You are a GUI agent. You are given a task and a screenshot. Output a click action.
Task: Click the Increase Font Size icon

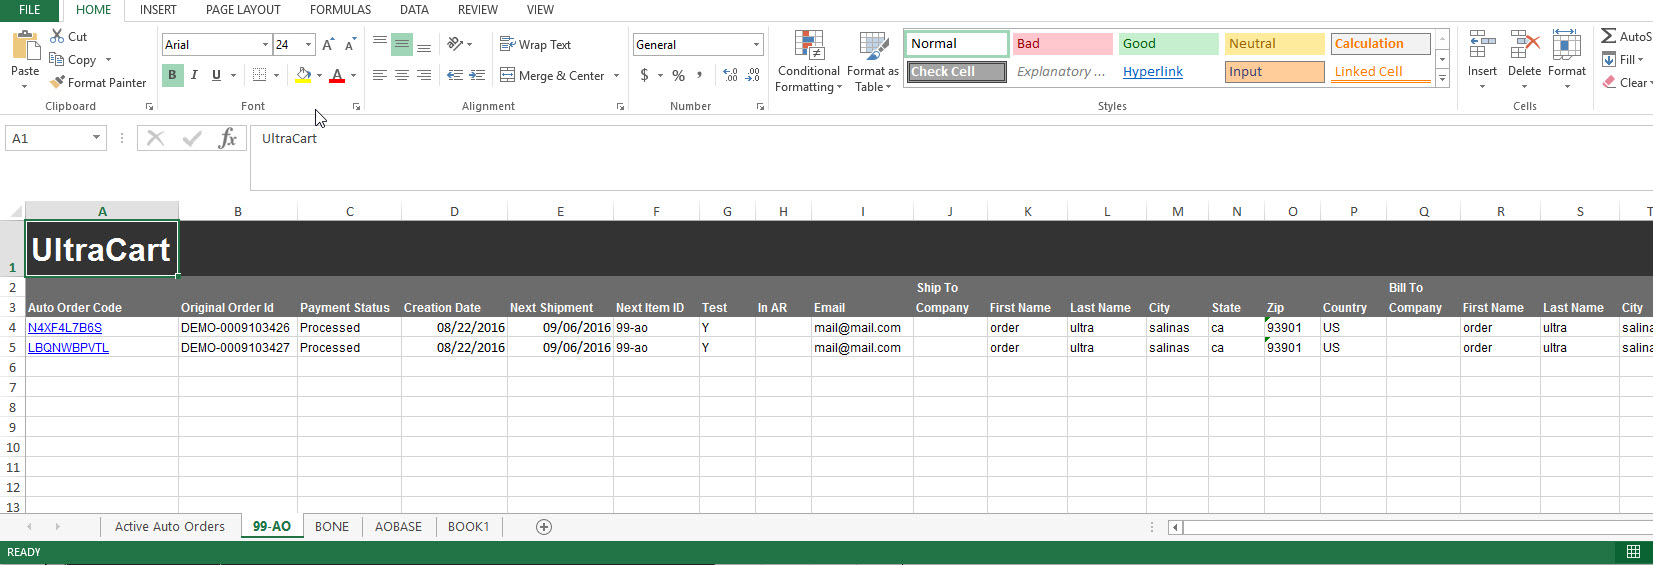(x=328, y=44)
